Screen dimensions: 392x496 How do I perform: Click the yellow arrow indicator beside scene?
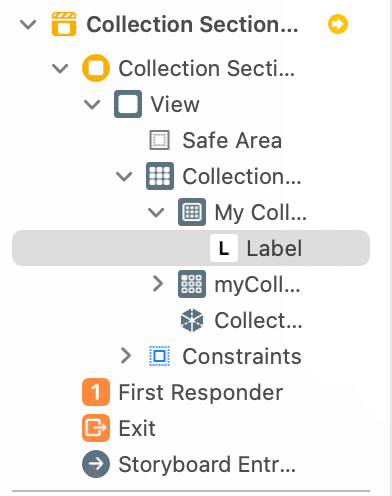tap(338, 24)
